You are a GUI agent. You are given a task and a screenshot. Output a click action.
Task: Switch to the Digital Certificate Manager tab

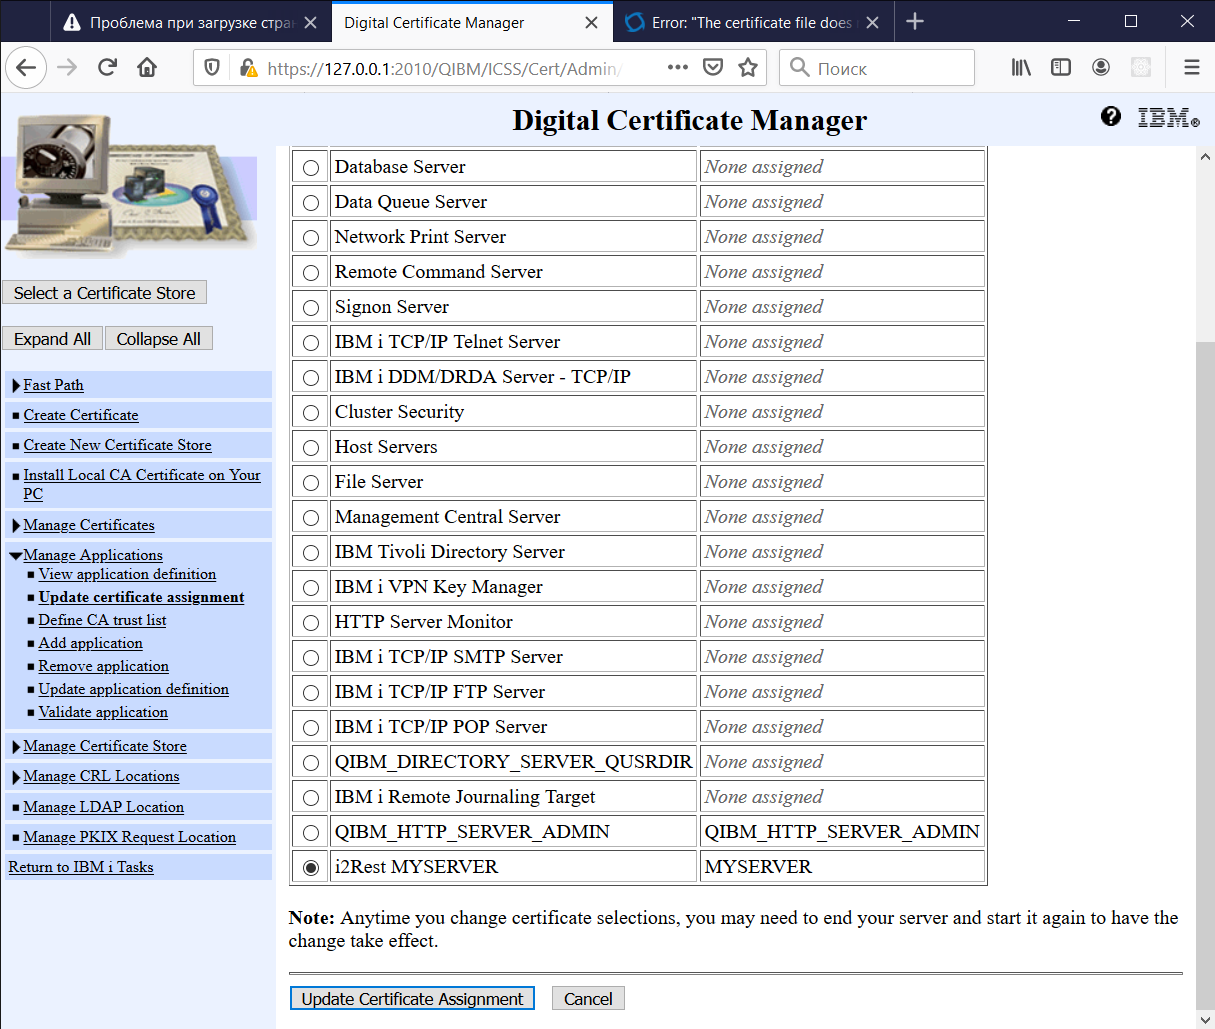472,22
